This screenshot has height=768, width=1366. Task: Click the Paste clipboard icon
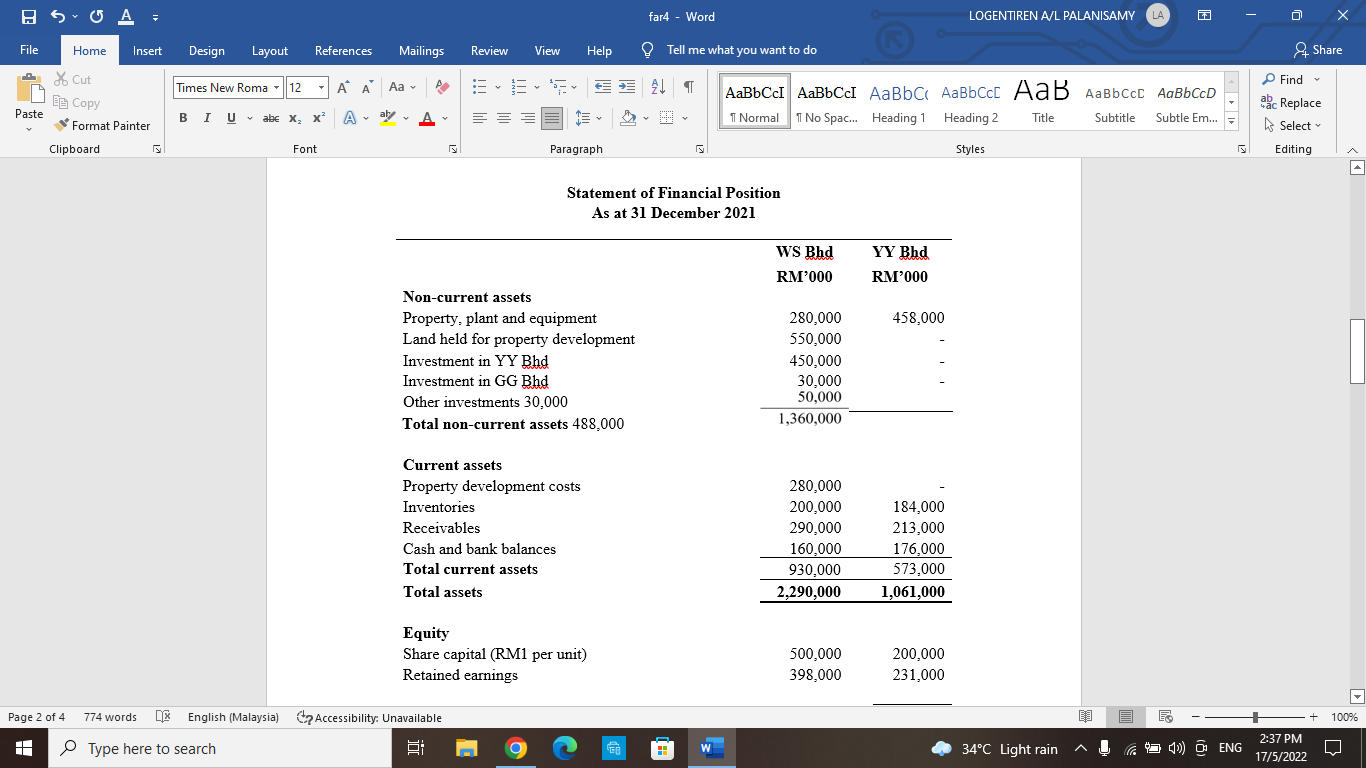(x=29, y=90)
